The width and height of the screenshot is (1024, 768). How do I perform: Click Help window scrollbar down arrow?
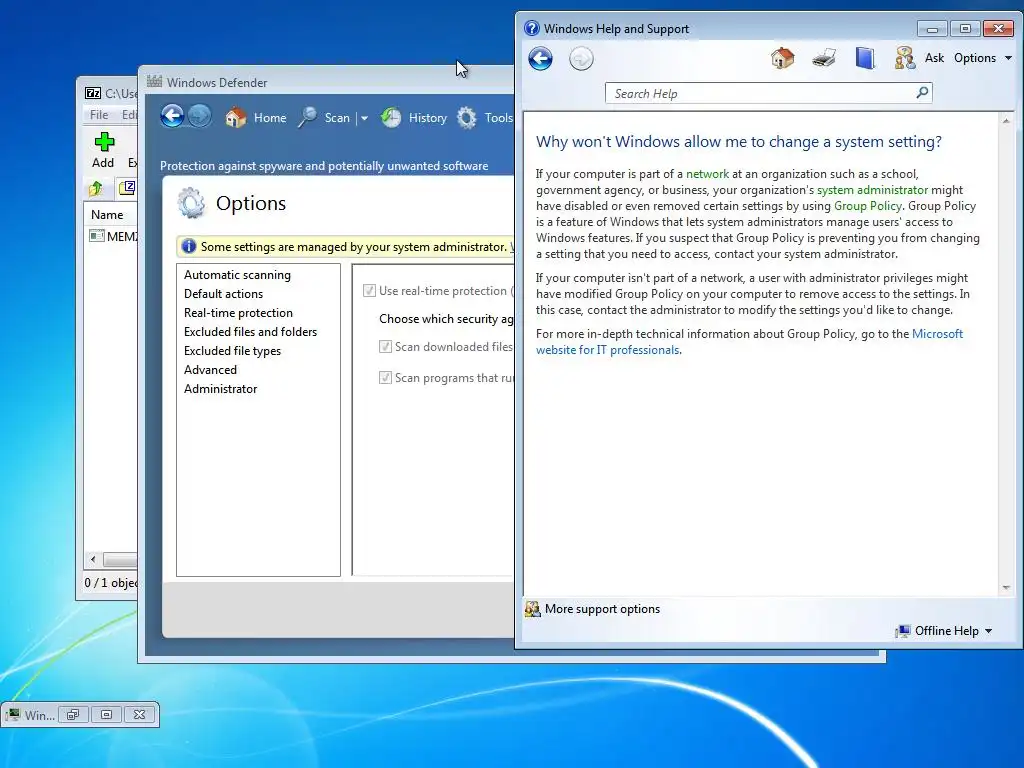click(x=1006, y=588)
